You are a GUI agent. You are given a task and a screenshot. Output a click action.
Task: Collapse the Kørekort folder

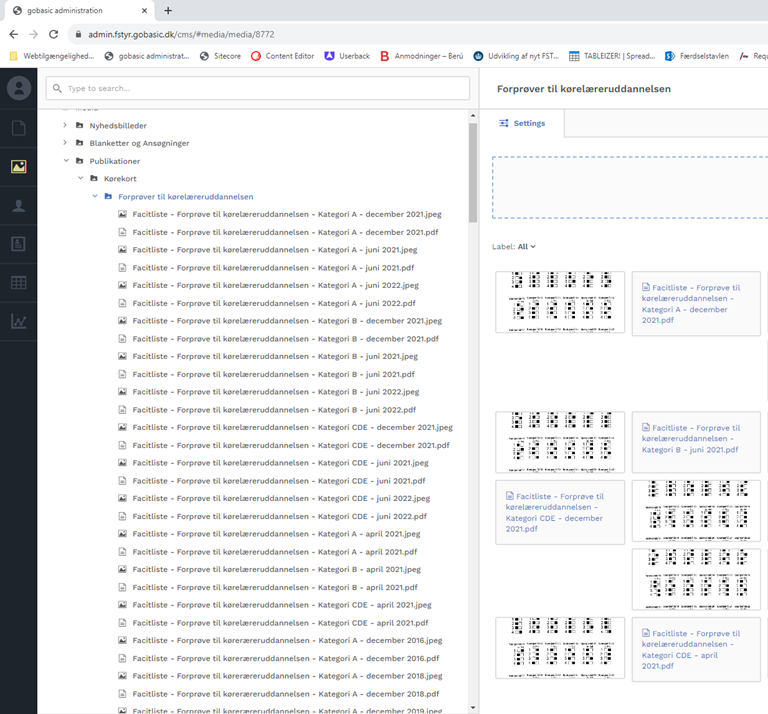pos(80,179)
